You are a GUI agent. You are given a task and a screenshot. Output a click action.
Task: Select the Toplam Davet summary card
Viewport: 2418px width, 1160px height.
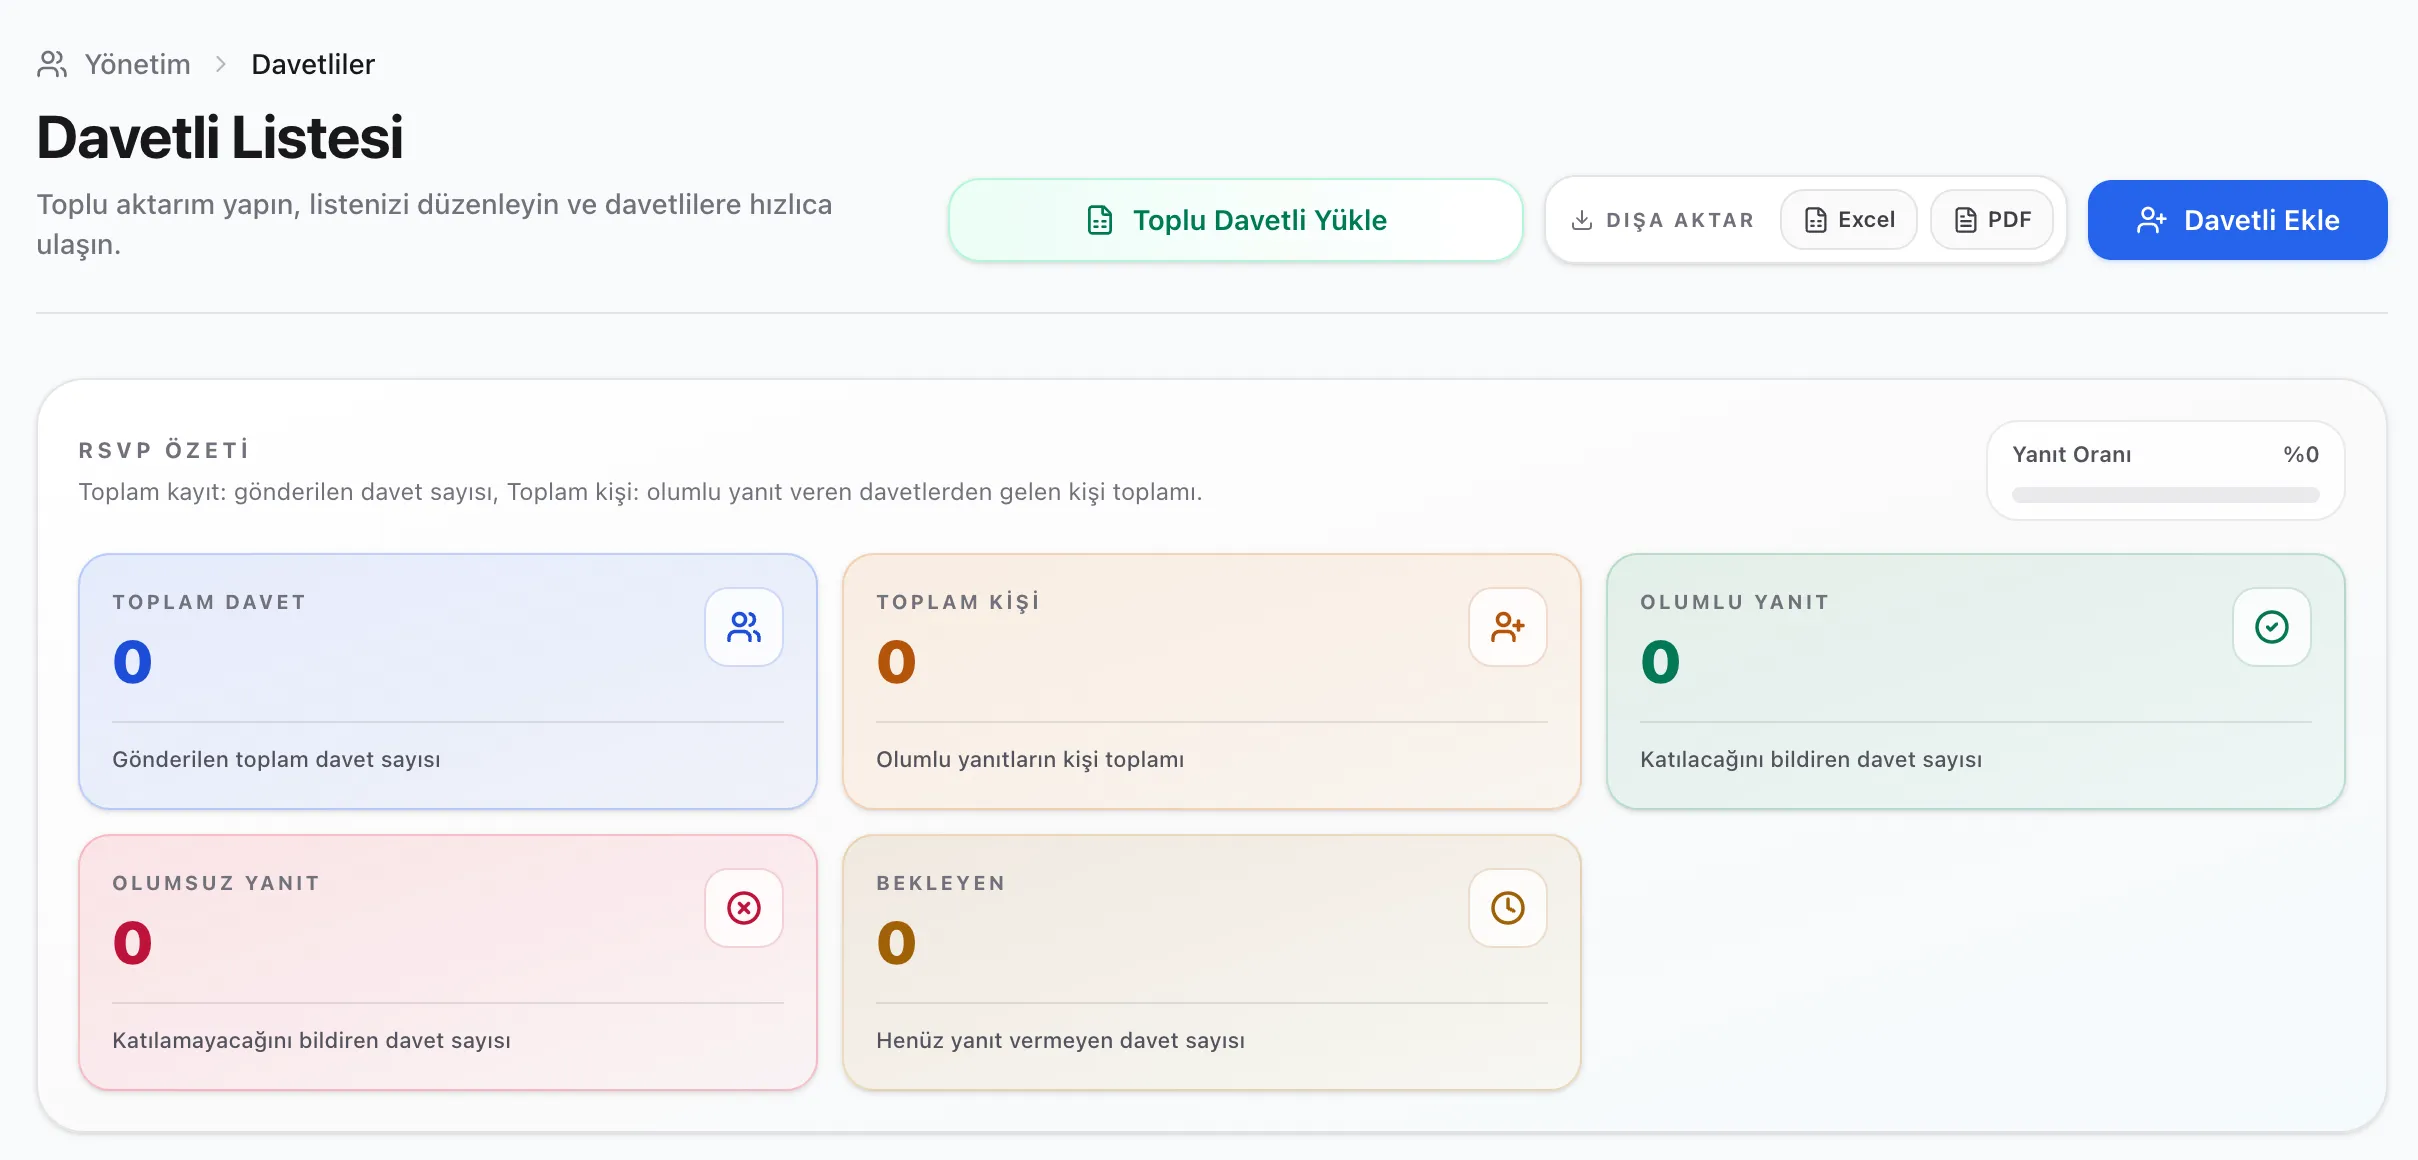tap(447, 681)
